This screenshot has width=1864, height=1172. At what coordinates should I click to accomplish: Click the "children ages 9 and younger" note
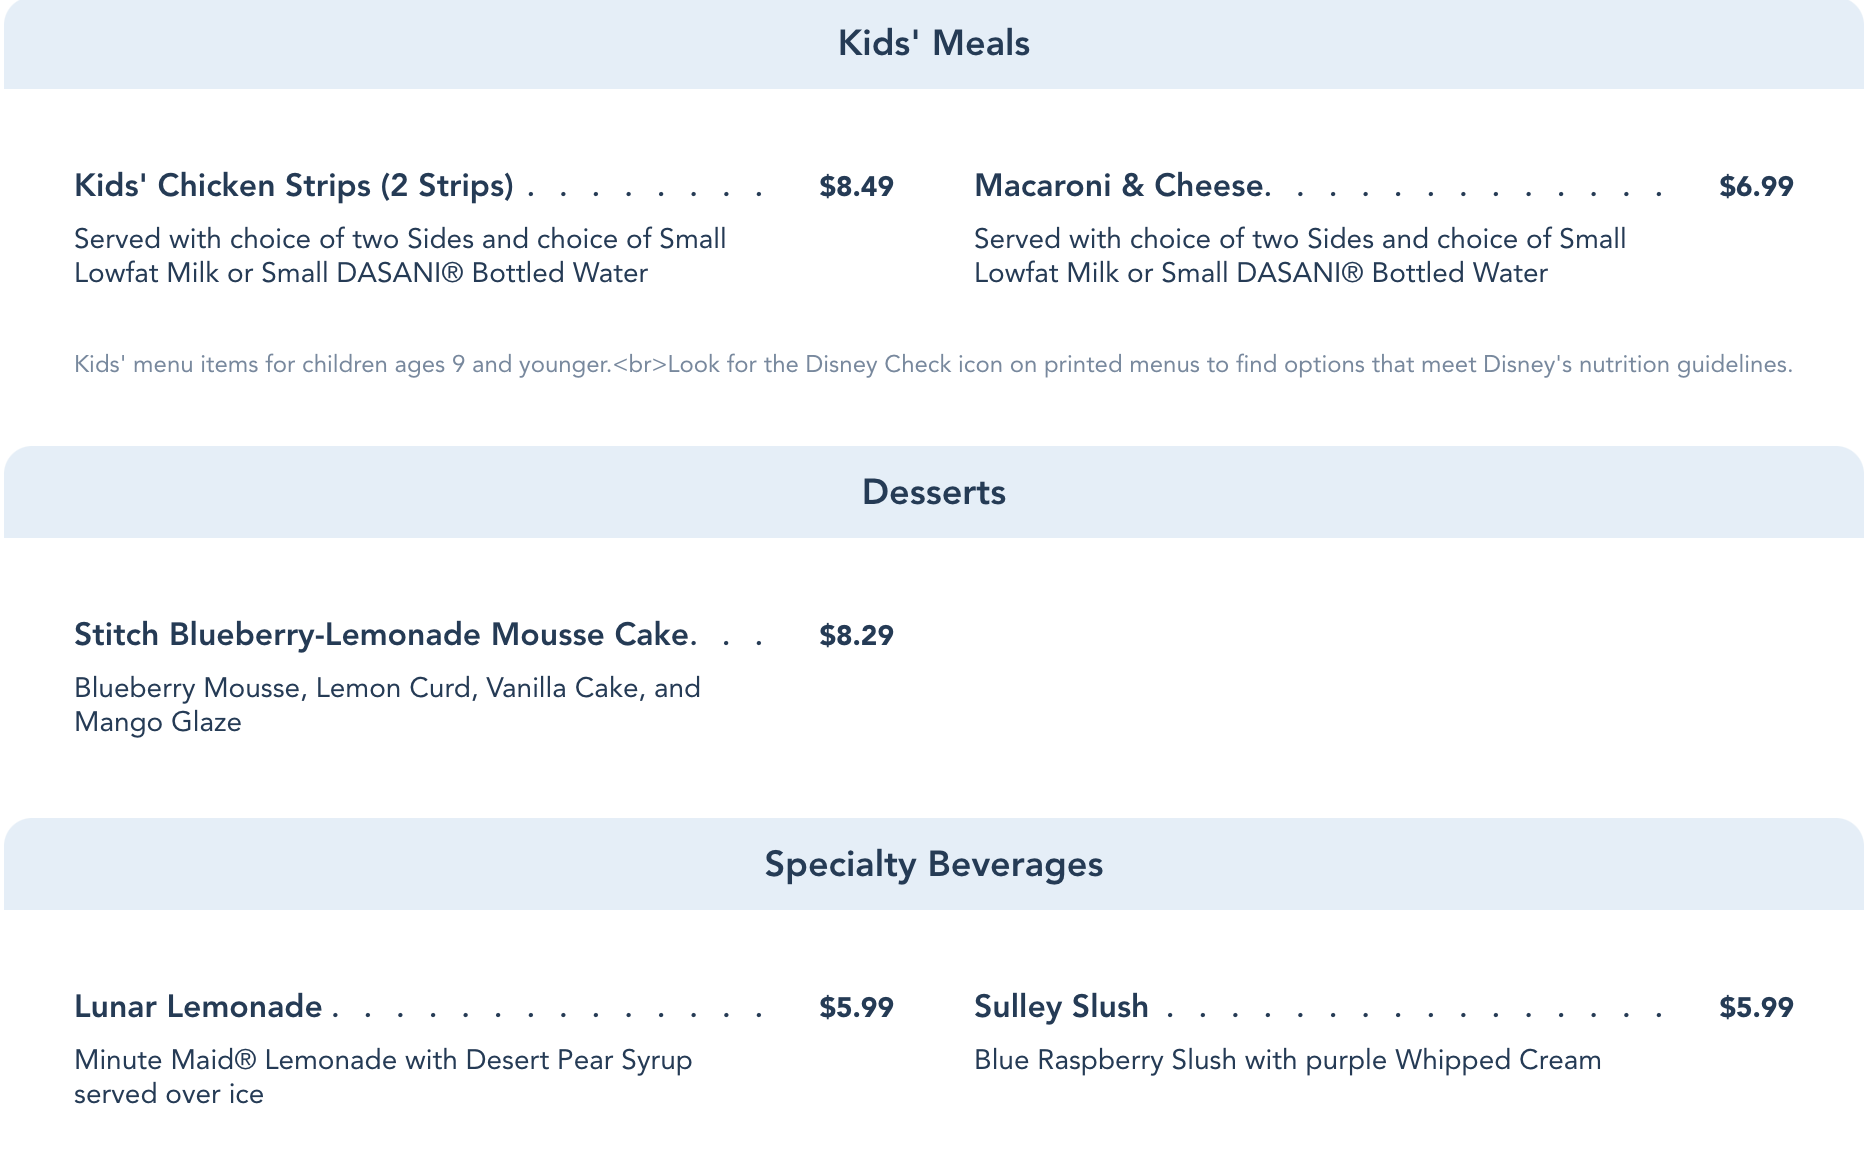click(342, 364)
